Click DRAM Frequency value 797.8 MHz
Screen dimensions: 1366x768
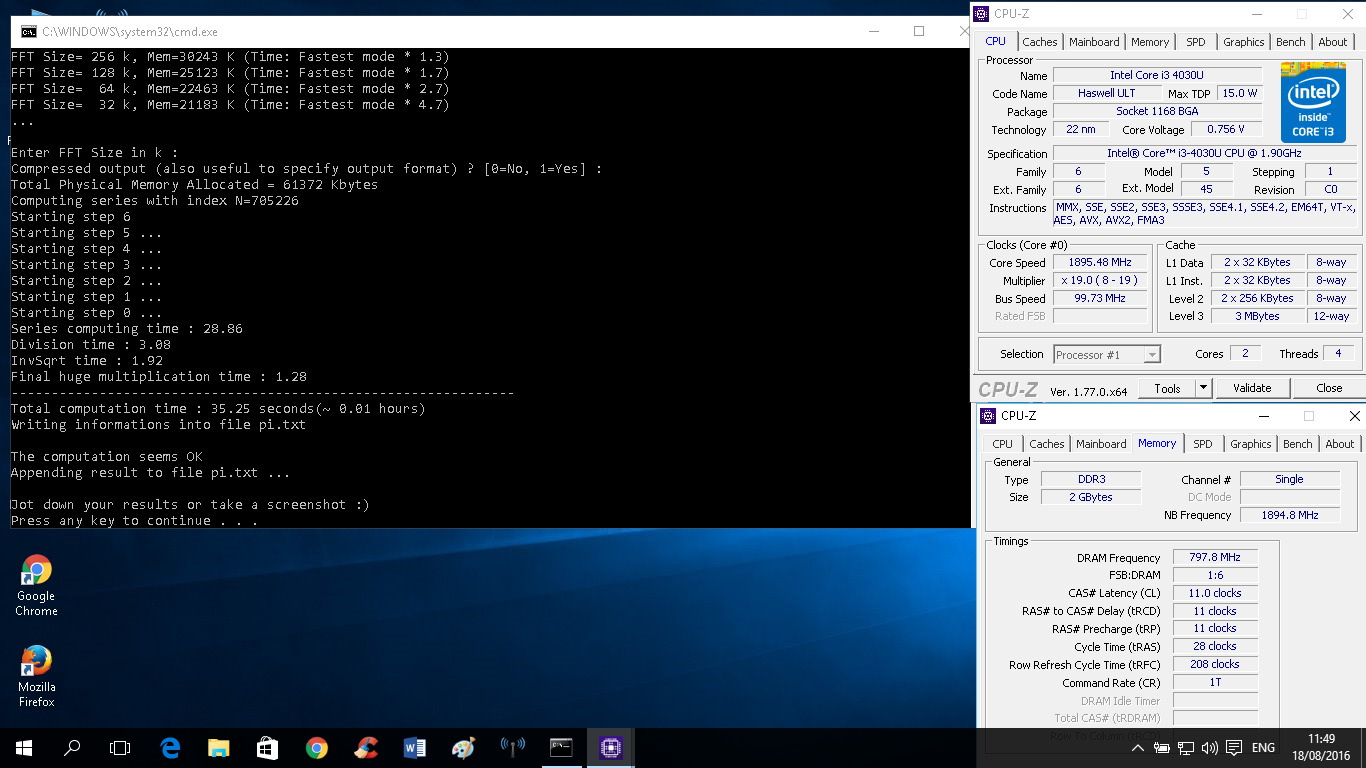pos(1215,558)
